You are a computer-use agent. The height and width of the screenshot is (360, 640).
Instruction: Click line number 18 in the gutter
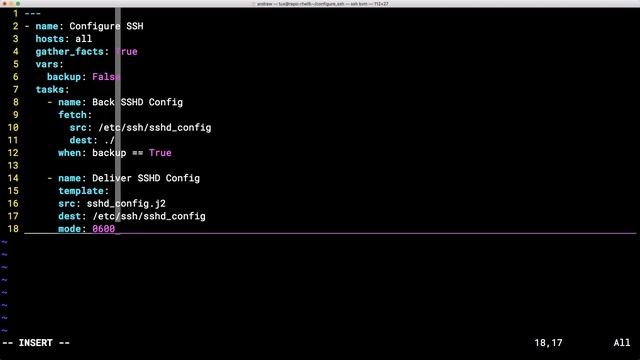pyautogui.click(x=13, y=229)
